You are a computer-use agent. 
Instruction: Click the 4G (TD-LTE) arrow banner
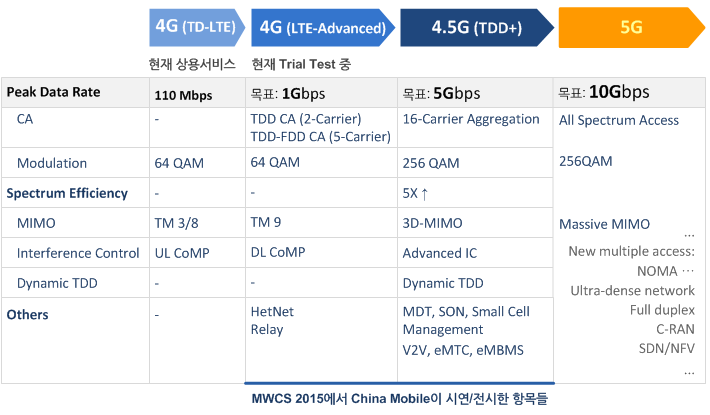(x=197, y=27)
